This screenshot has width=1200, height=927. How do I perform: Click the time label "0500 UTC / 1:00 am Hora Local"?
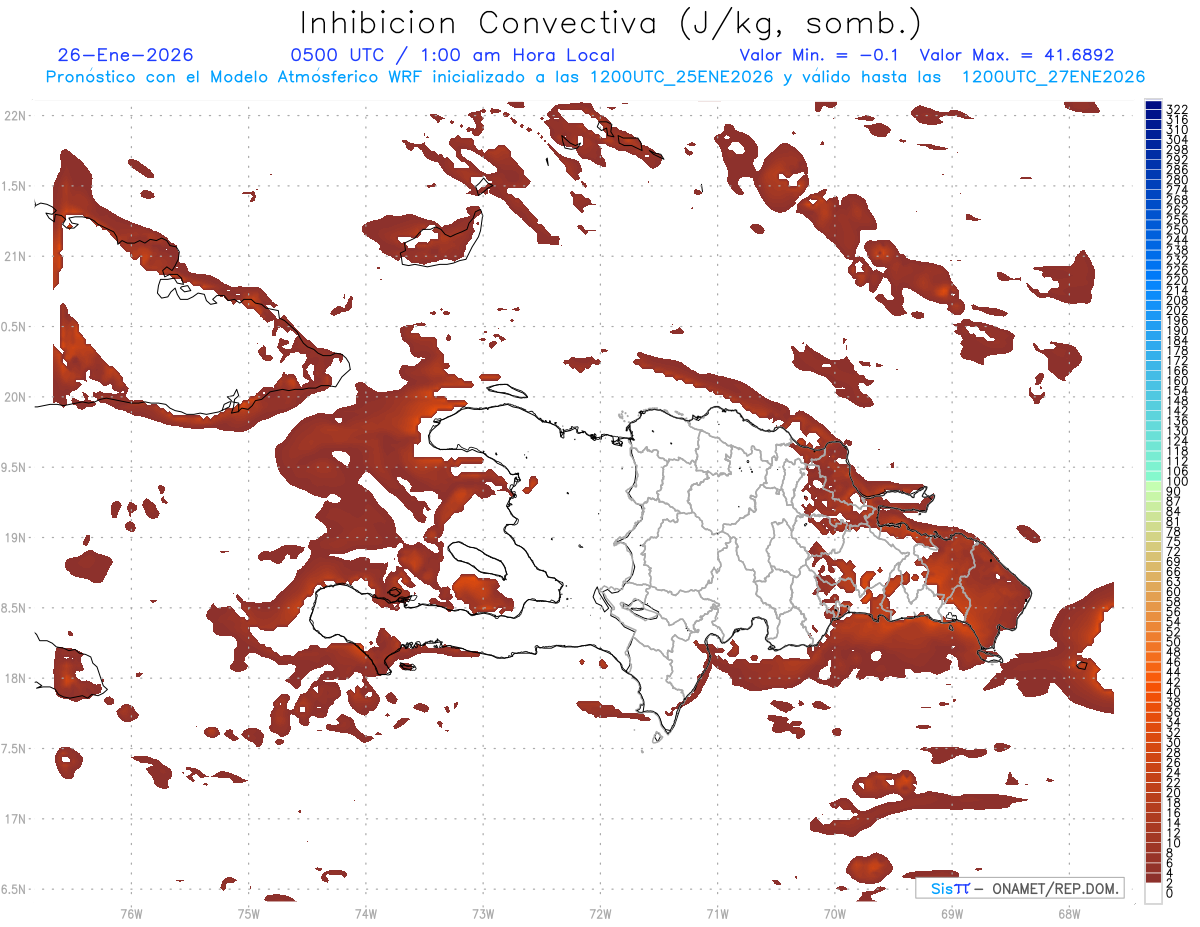[x=452, y=56]
